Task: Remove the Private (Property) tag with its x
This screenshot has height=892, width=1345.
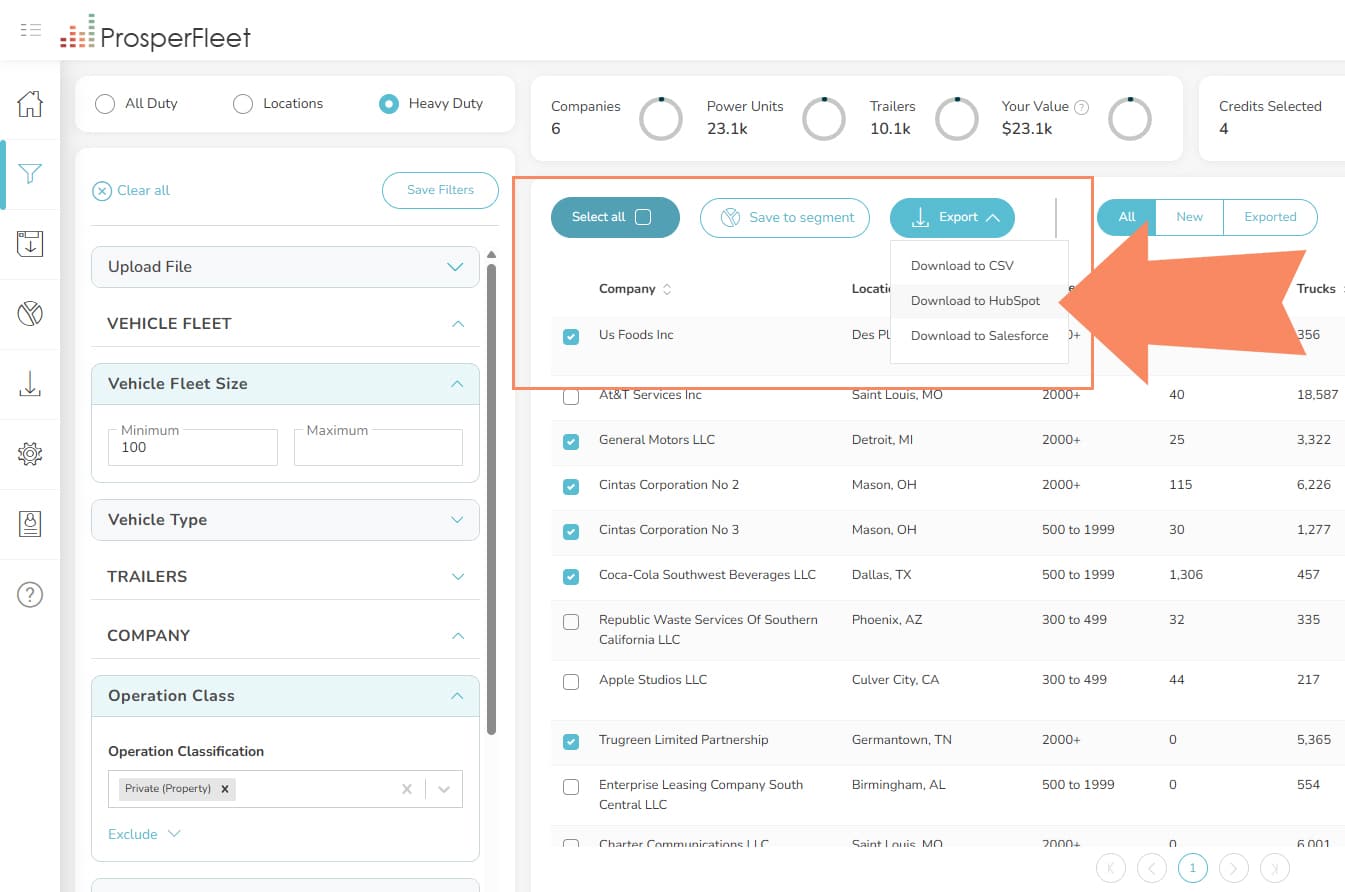Action: tap(225, 788)
